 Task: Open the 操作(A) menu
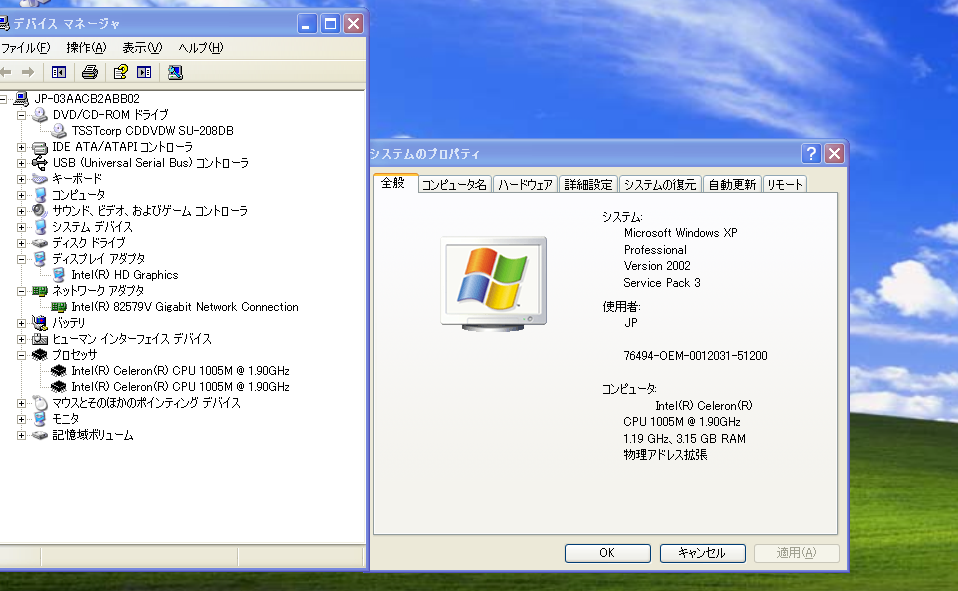click(x=86, y=48)
